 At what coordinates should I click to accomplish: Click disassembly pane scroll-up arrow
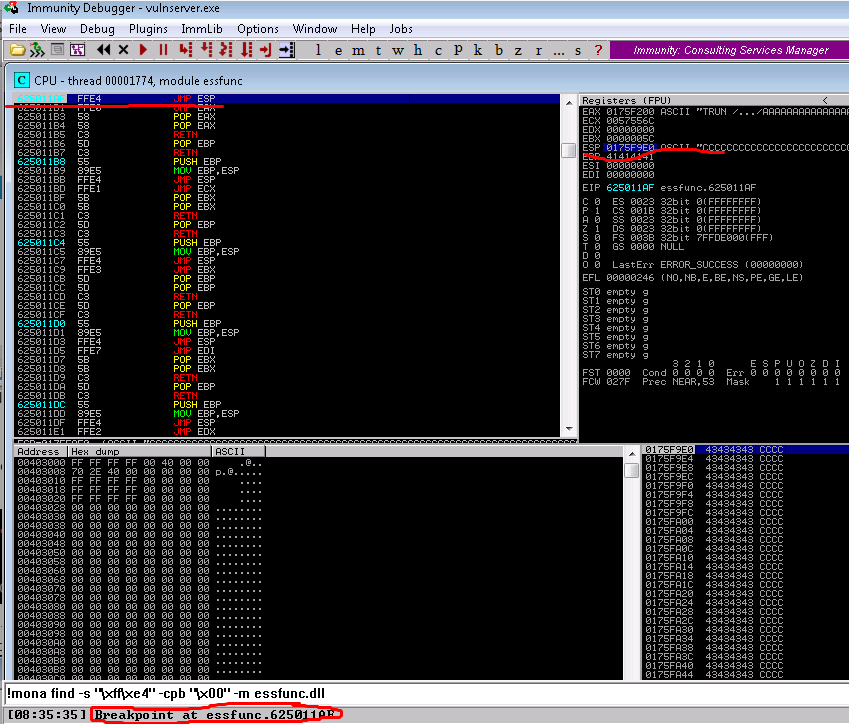(569, 102)
